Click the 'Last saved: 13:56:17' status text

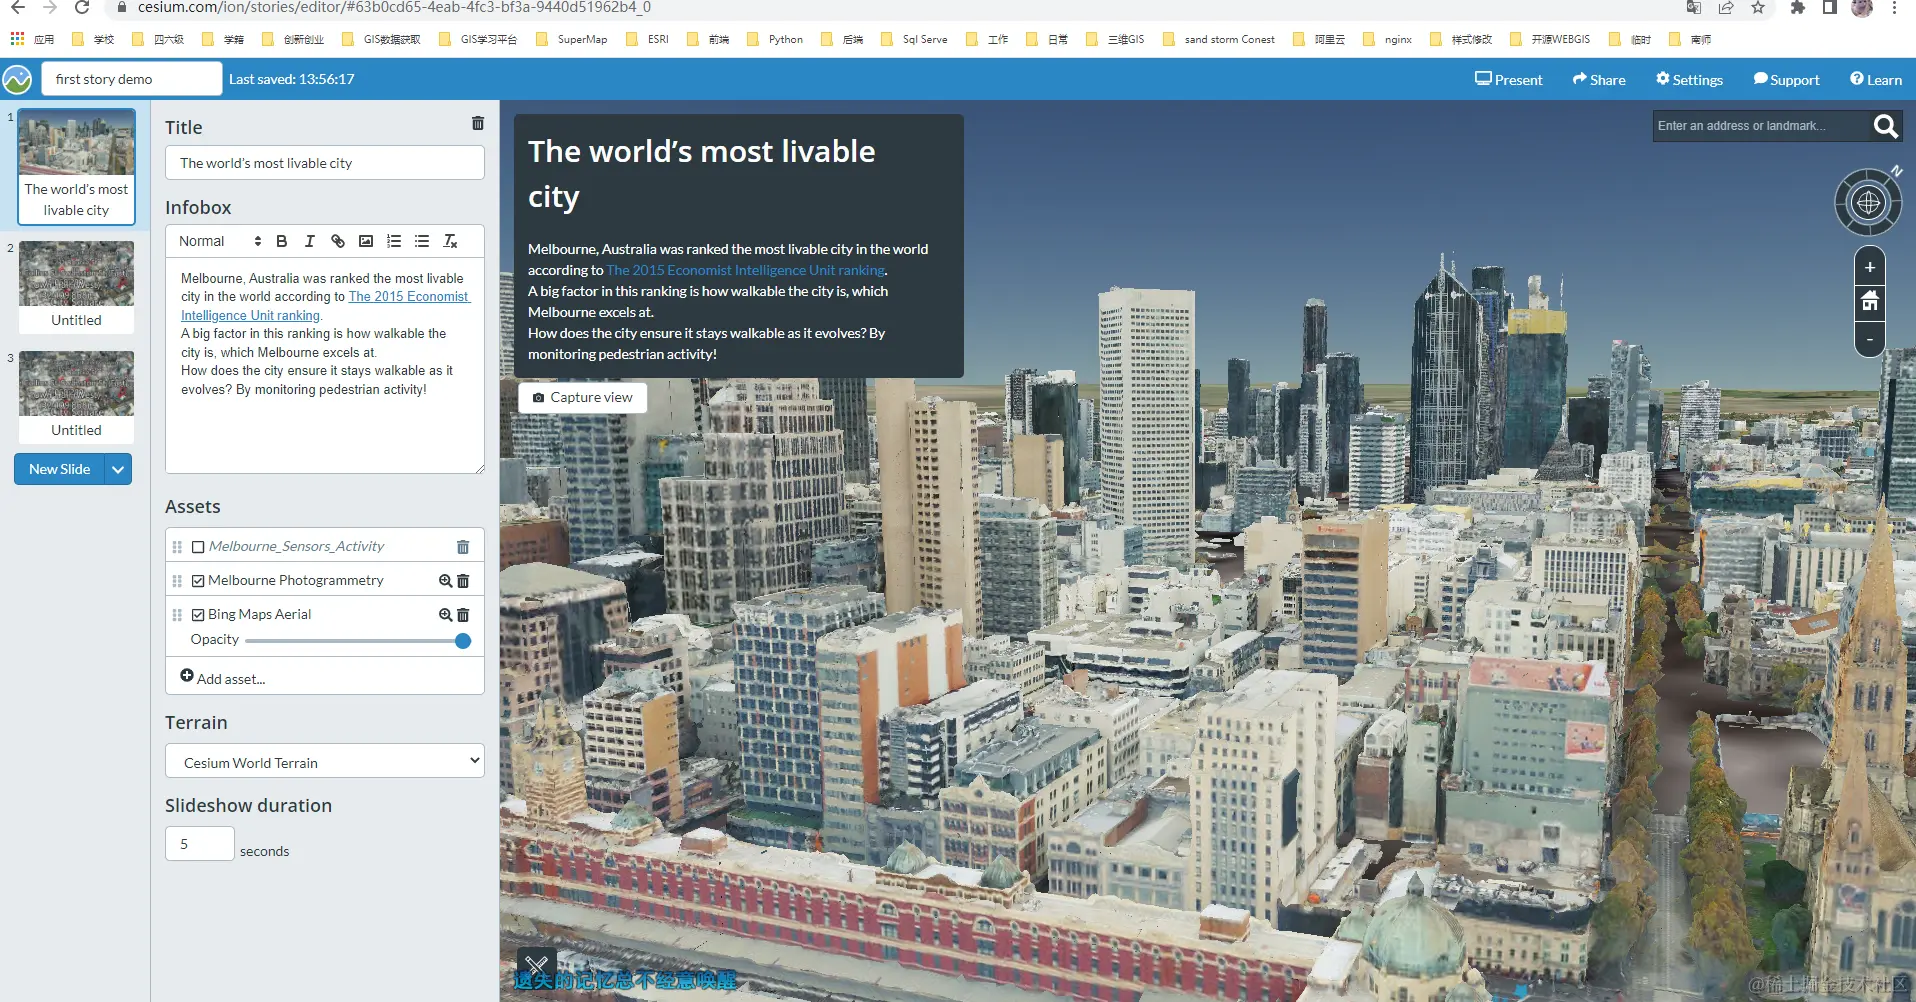(292, 79)
